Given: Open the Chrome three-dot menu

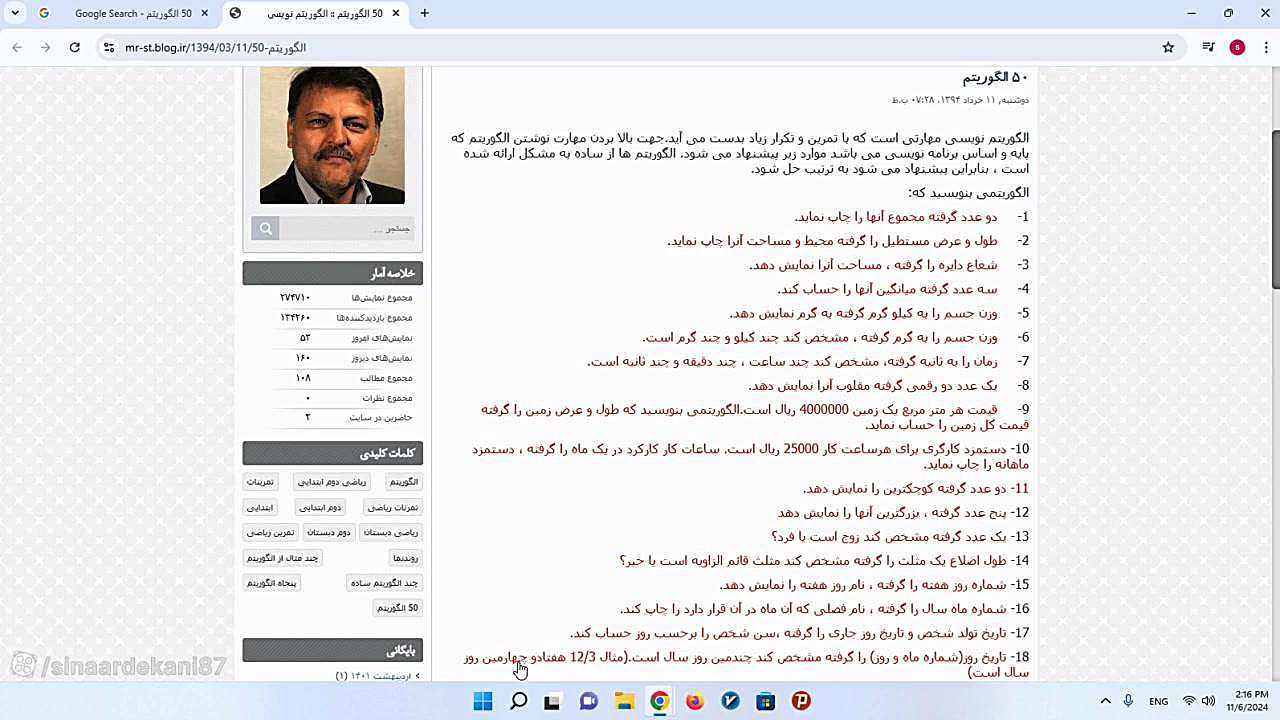Looking at the screenshot, I should [1266, 47].
